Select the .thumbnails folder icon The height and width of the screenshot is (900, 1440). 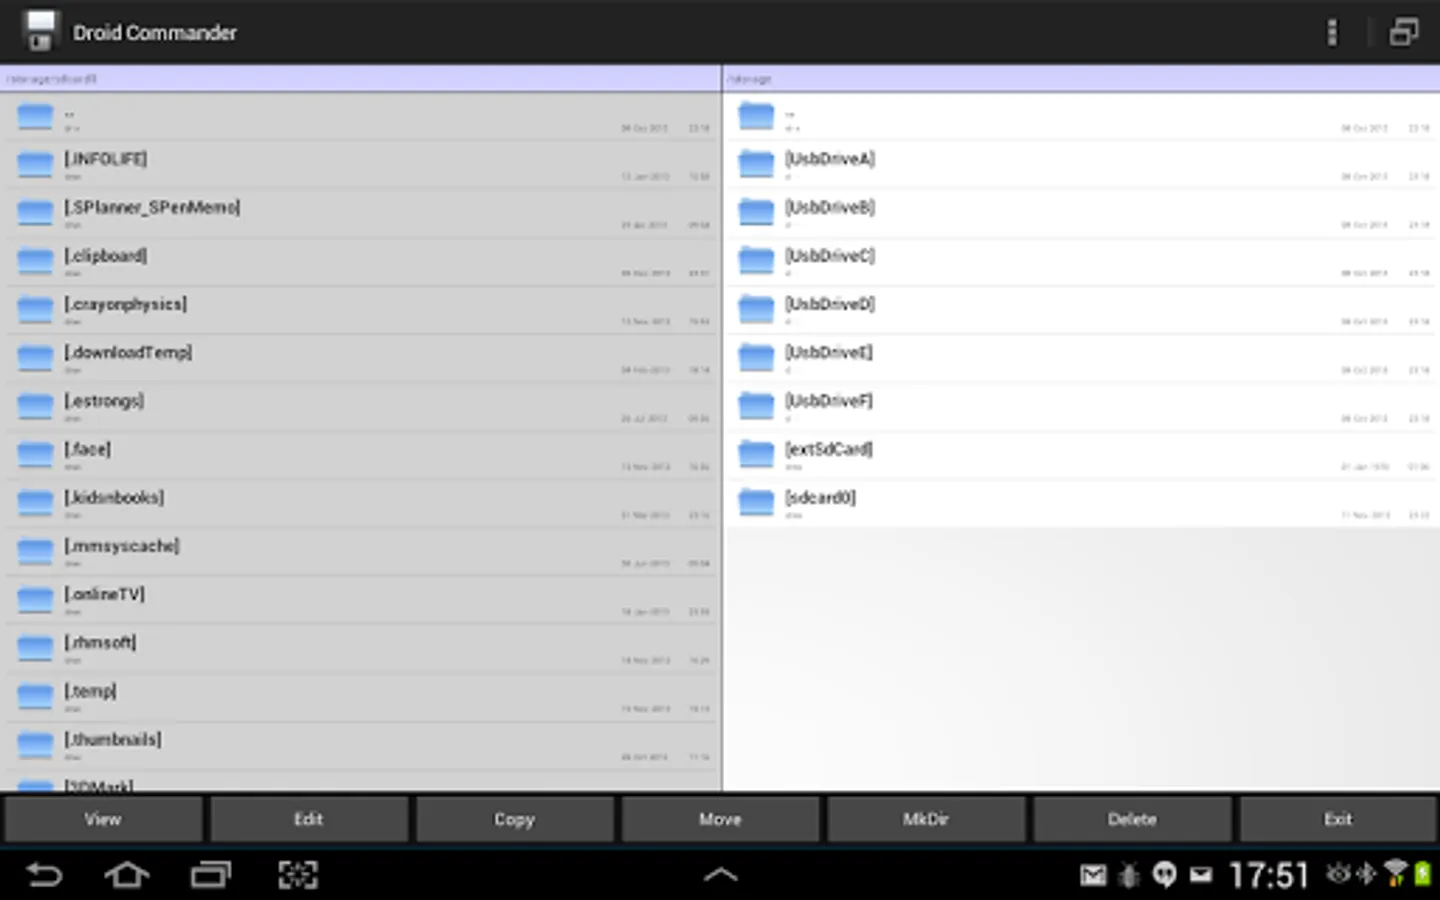click(35, 744)
